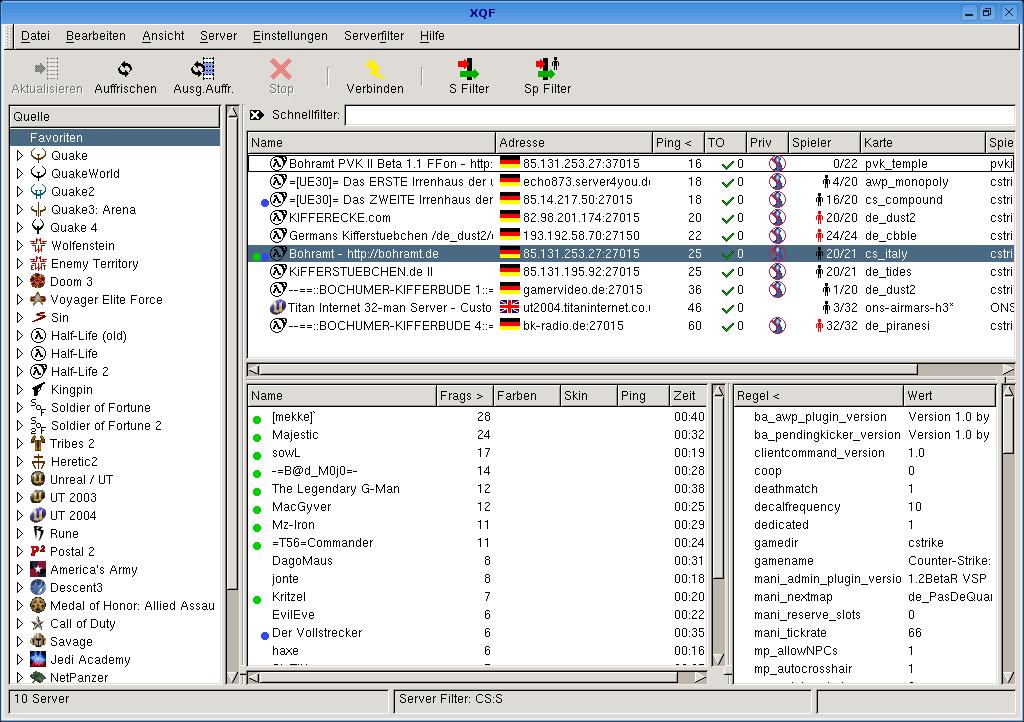Click the Quake3: Arena game icon
1024x722 pixels.
pyautogui.click(x=38, y=210)
